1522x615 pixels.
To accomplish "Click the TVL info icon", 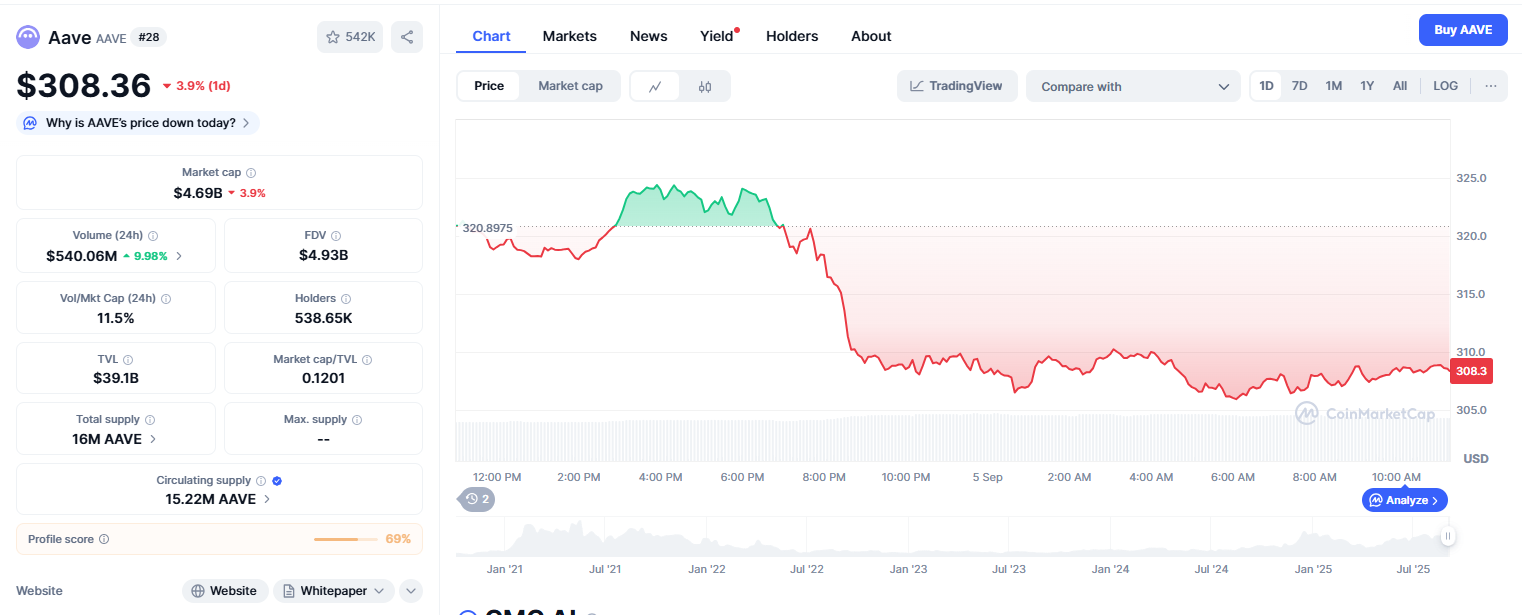I will point(128,360).
